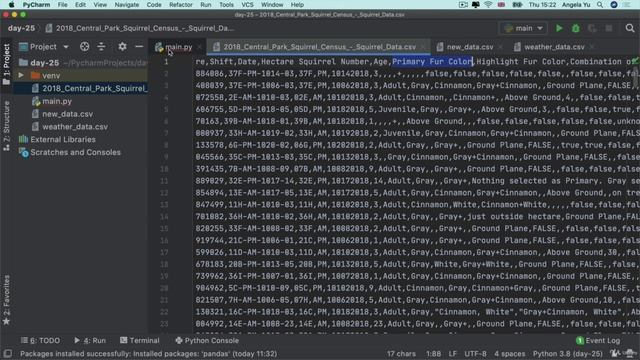Image resolution: width=640 pixels, height=360 pixels.
Task: Open the Navigate menu
Action: (127, 5)
